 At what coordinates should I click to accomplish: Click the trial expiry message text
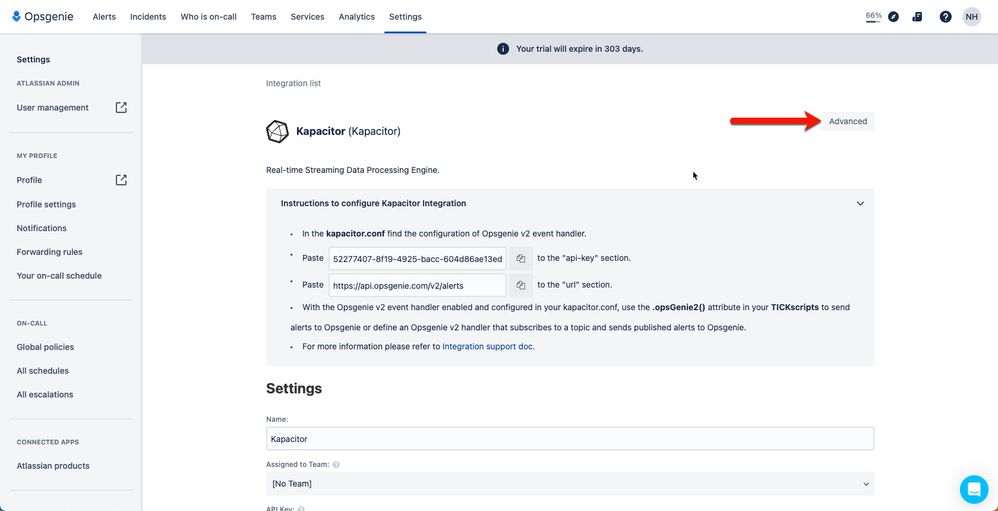click(x=579, y=49)
